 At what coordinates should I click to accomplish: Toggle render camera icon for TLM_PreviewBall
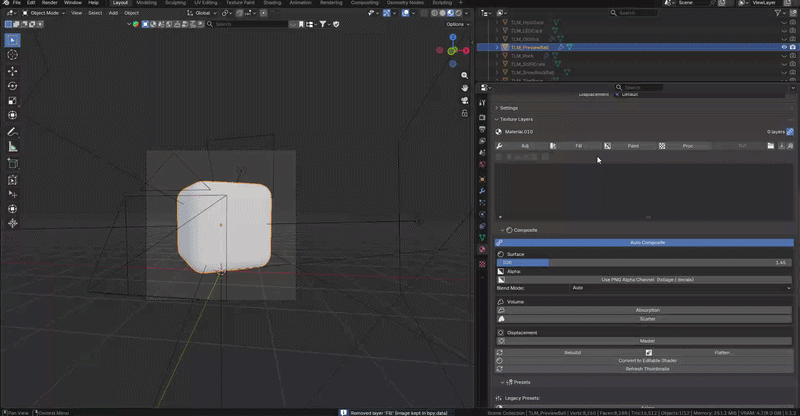792,47
